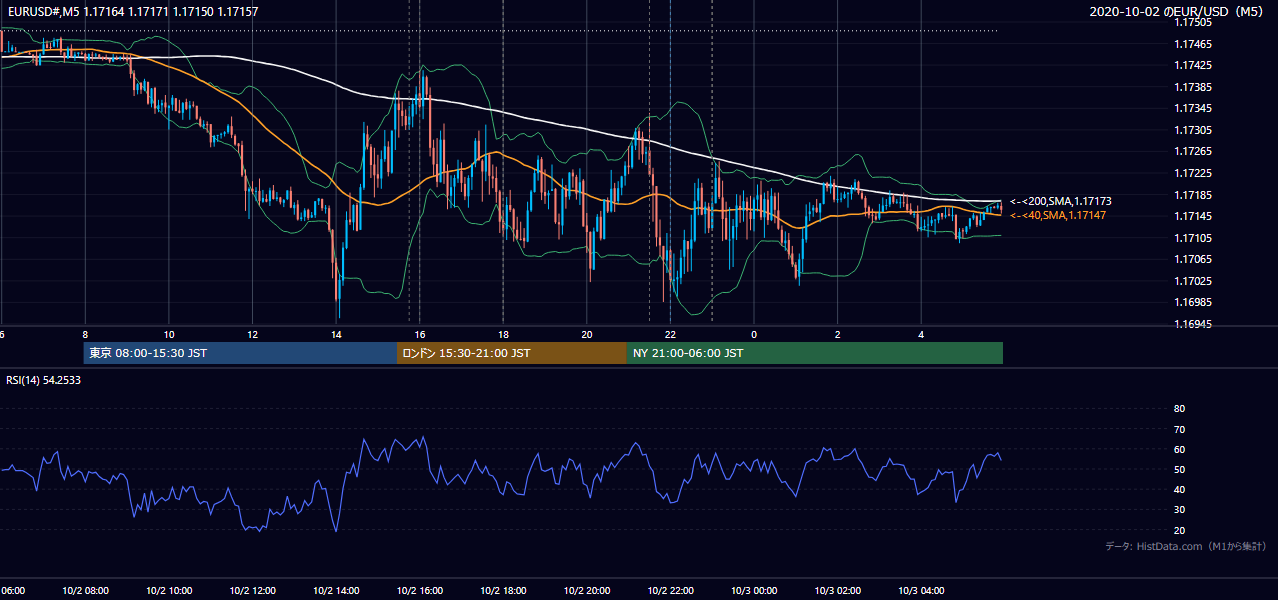Click price level 1.17385 on the axis
The image size is (1278, 600).
pyautogui.click(x=1192, y=87)
